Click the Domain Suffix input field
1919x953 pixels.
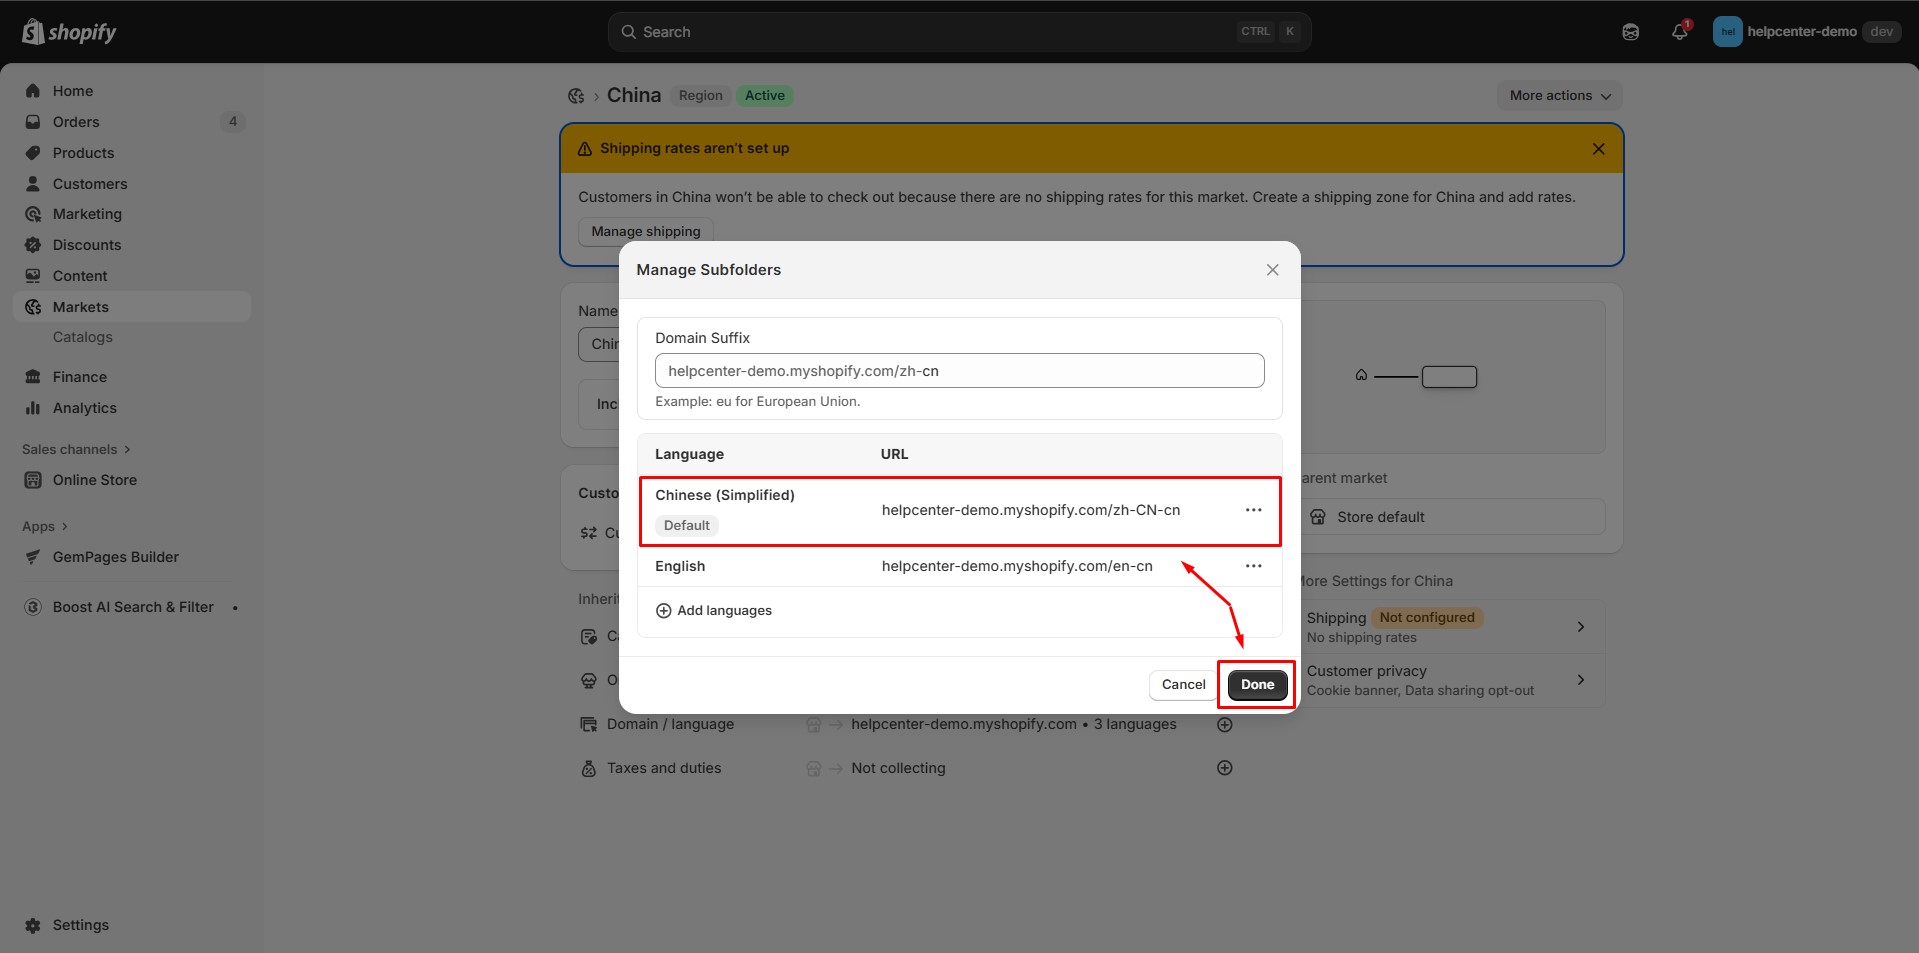pos(958,370)
